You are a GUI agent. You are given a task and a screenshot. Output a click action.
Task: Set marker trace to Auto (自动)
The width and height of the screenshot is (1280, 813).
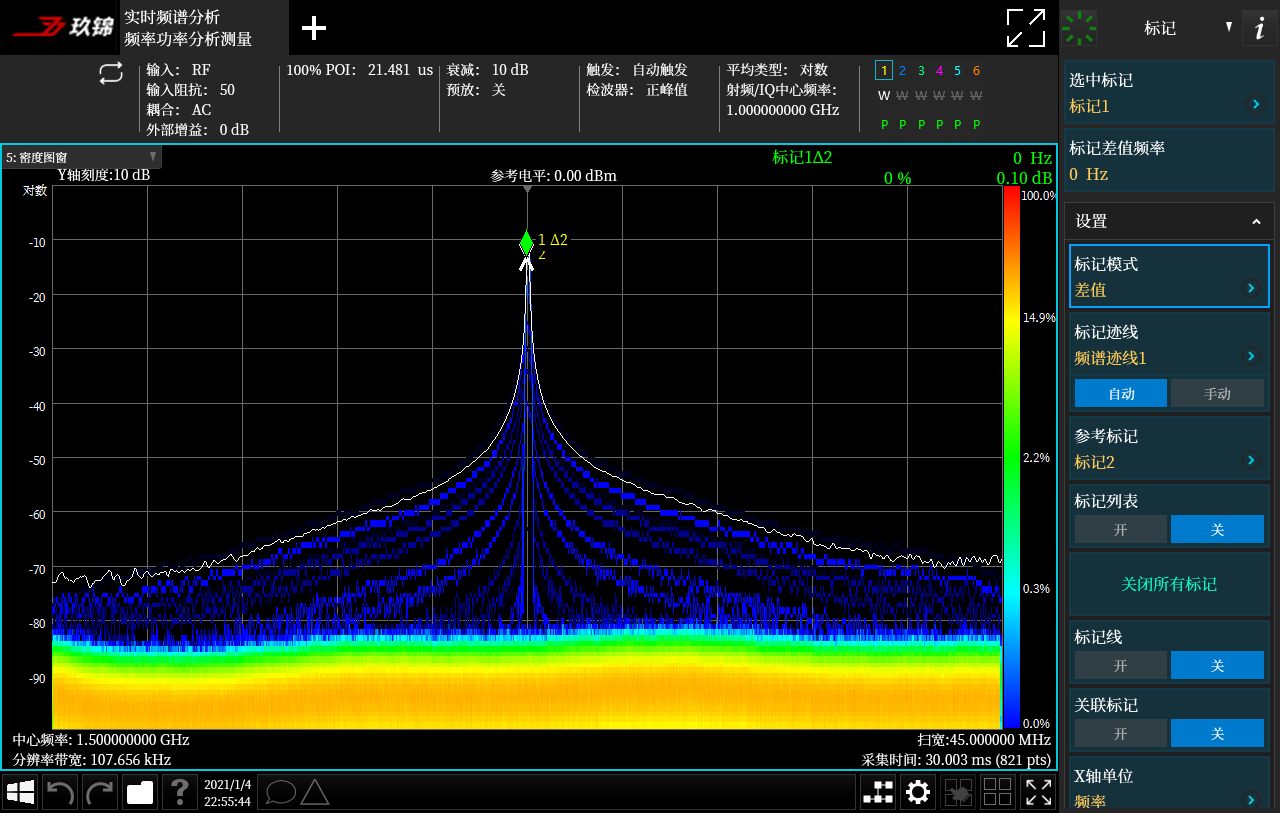coord(1121,393)
